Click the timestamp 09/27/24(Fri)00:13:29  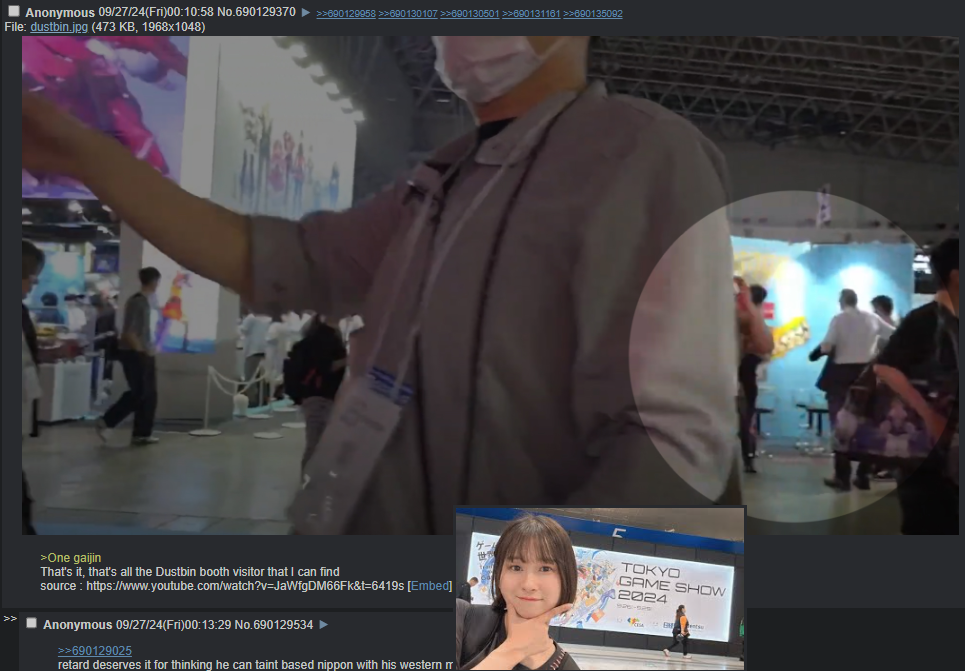pyautogui.click(x=174, y=625)
